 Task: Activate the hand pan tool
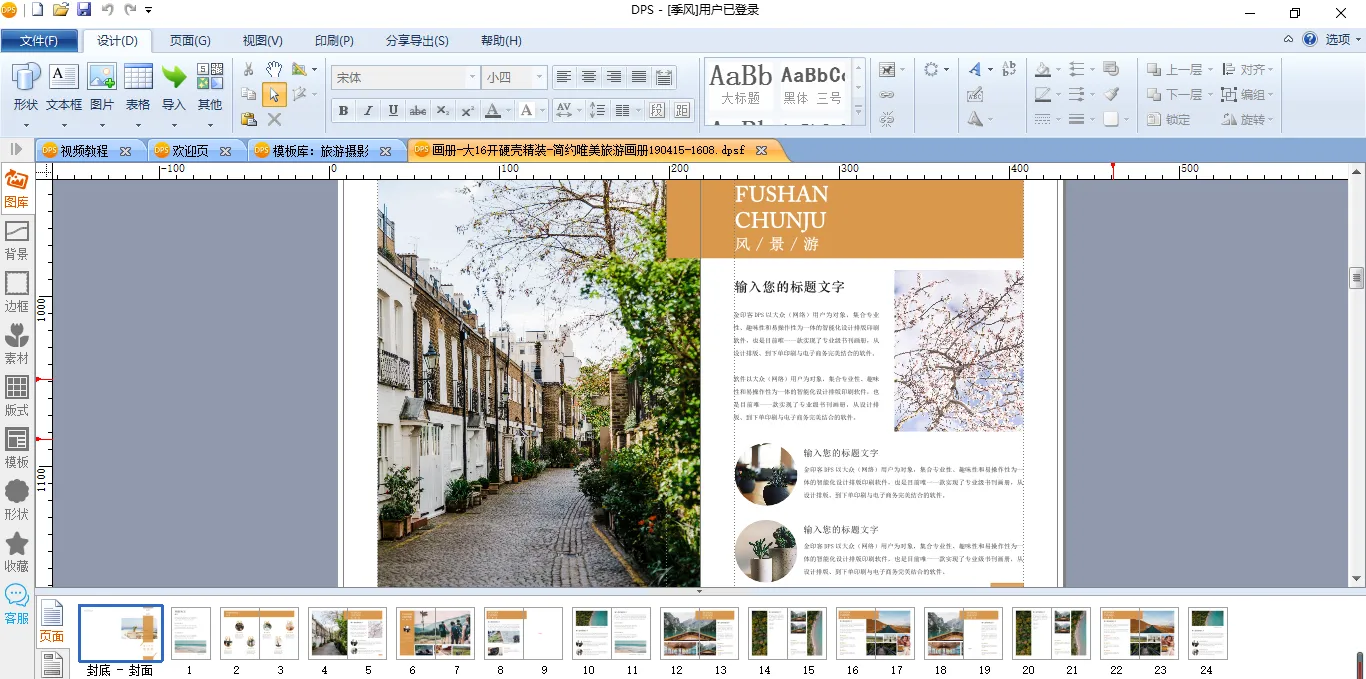274,70
